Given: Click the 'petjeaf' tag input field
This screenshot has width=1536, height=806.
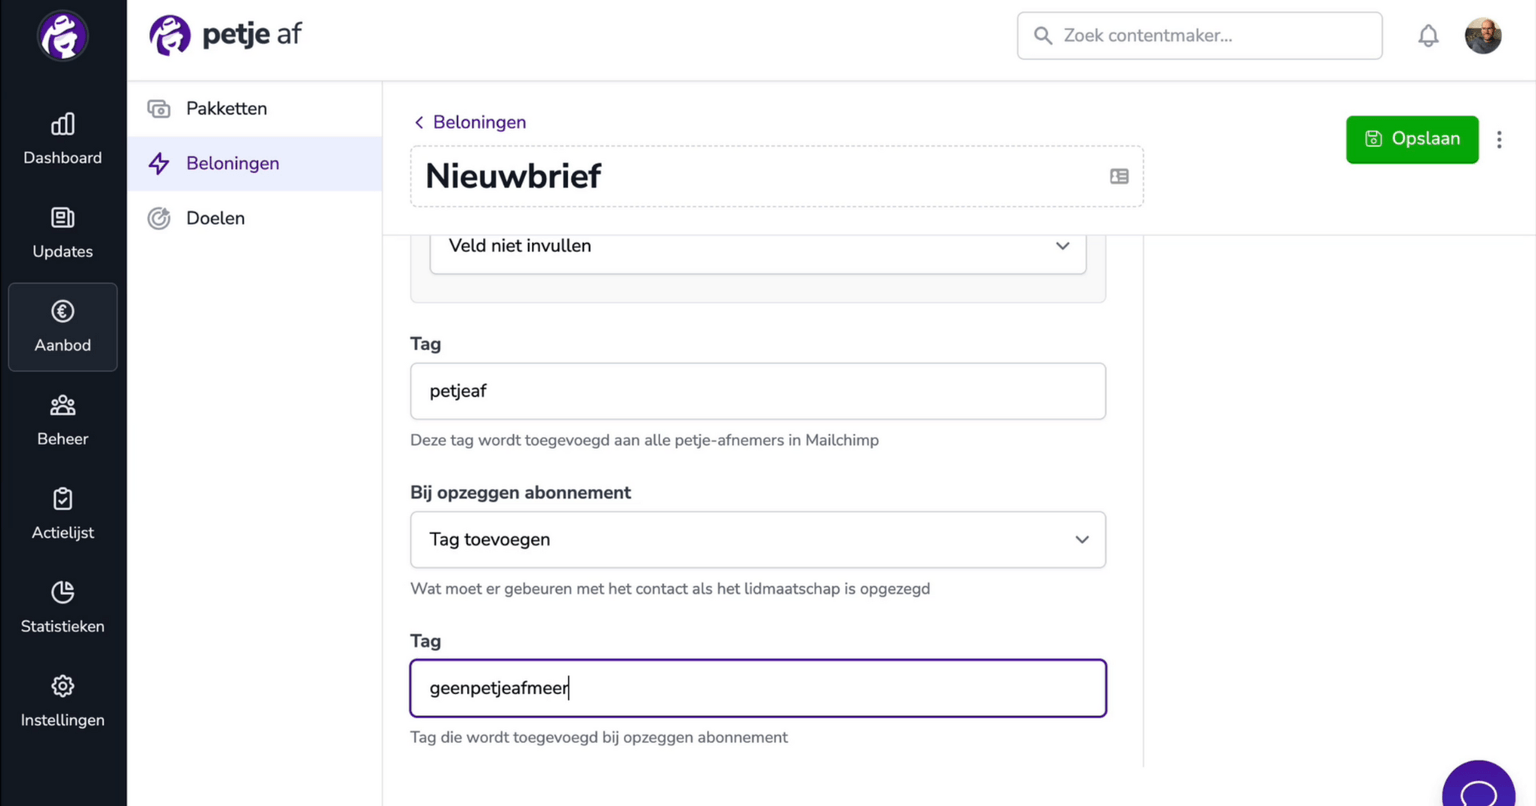Looking at the screenshot, I should click(x=758, y=391).
